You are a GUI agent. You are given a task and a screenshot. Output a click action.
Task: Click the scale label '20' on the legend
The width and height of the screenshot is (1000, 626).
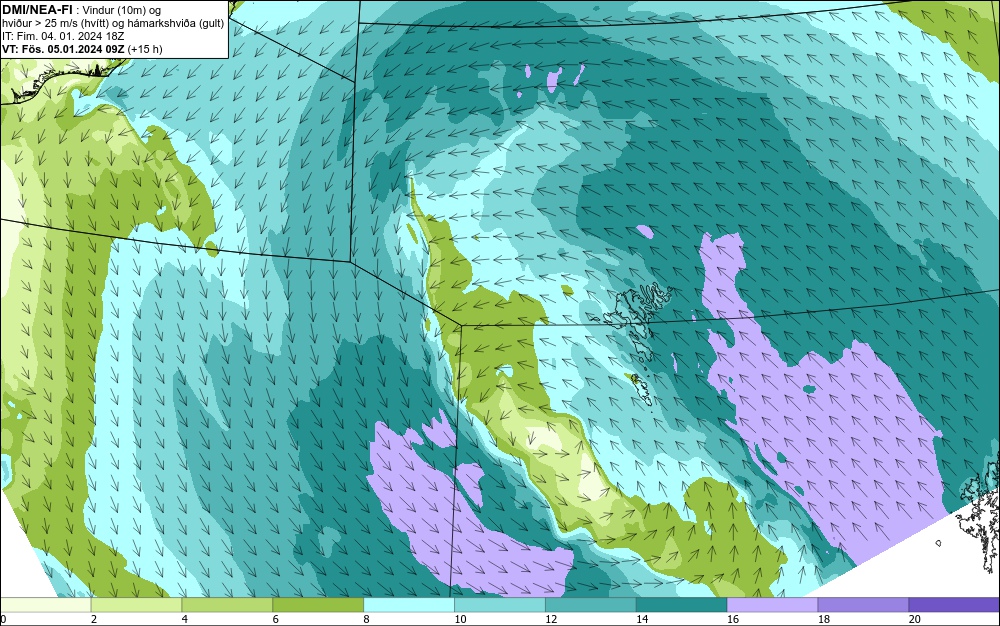915,619
